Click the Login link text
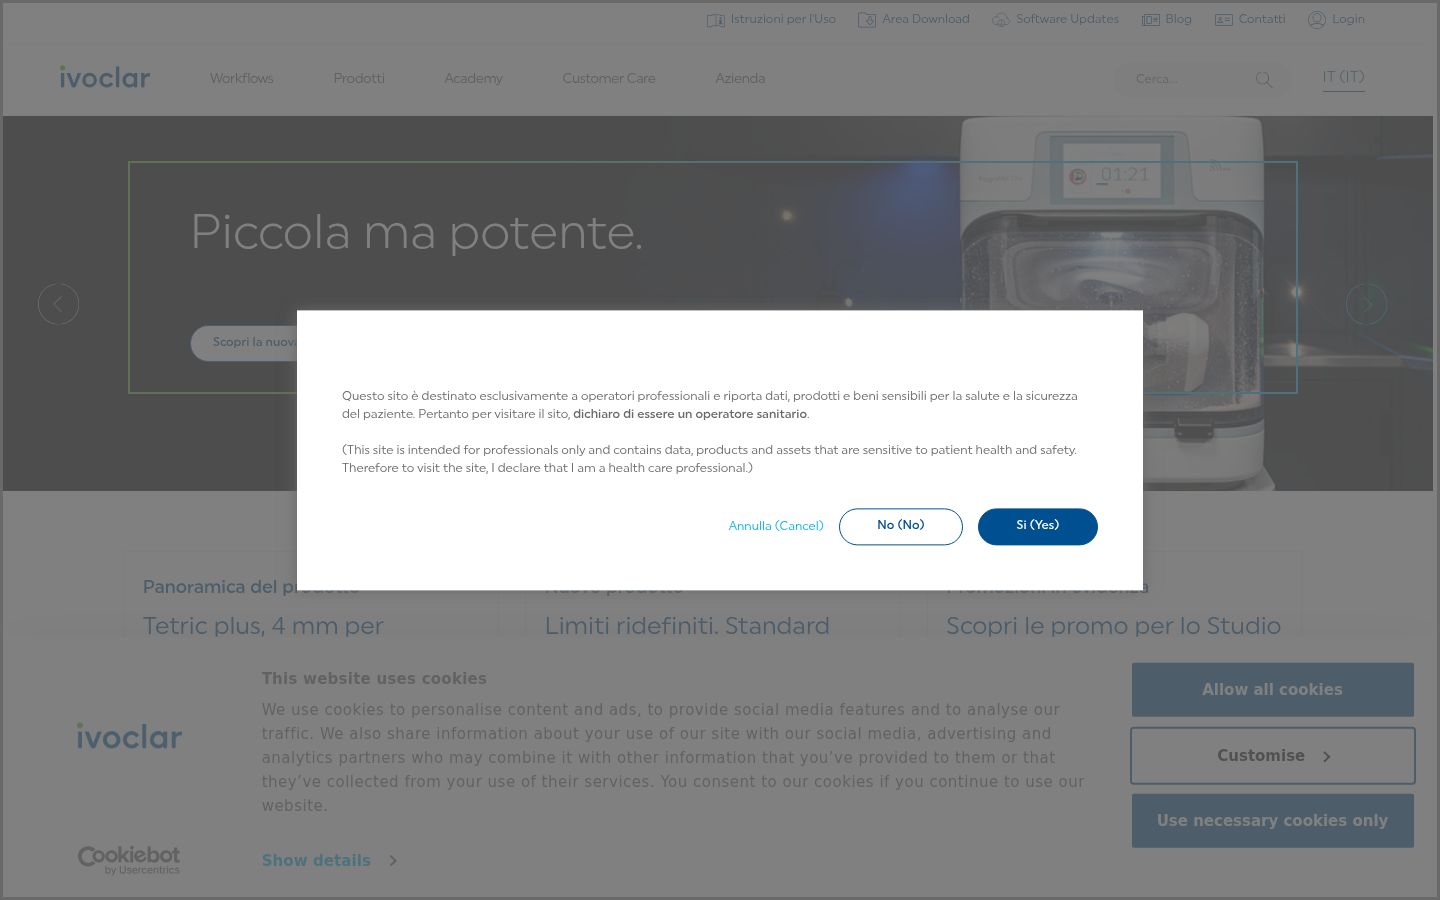This screenshot has height=900, width=1440. coord(1348,19)
